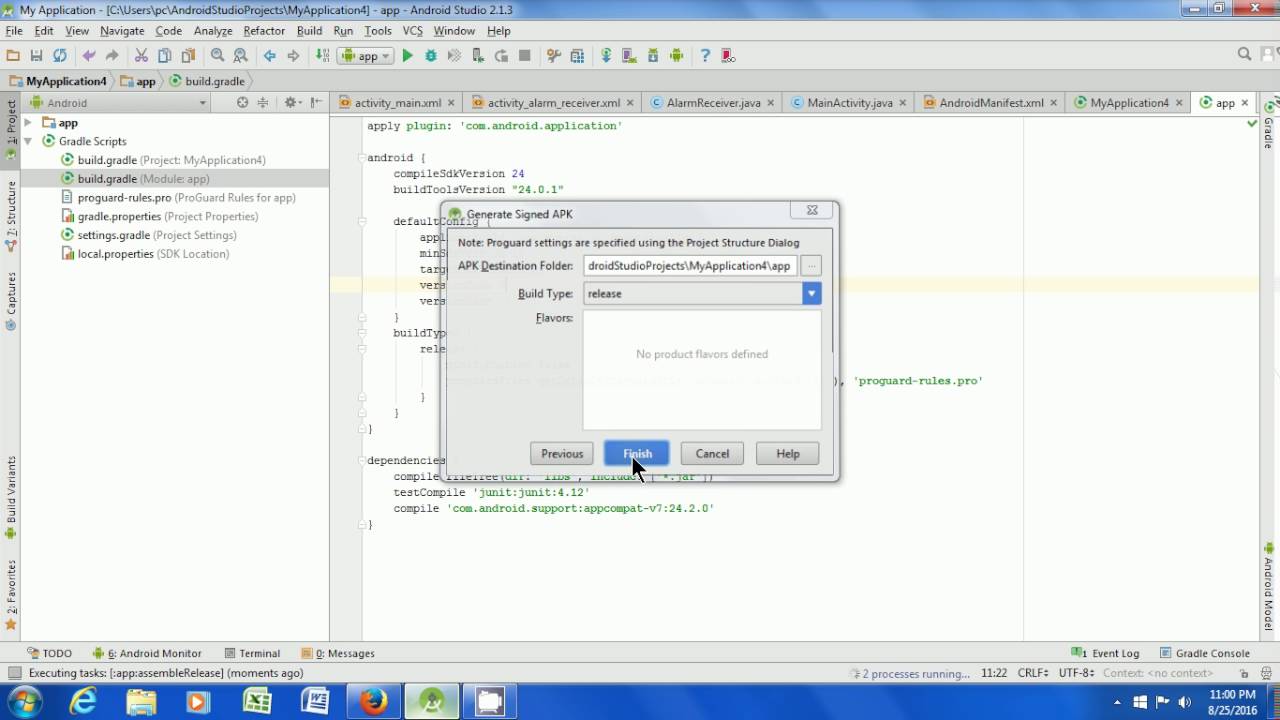The image size is (1280, 720).
Task: Click the Finish button
Action: click(x=637, y=454)
